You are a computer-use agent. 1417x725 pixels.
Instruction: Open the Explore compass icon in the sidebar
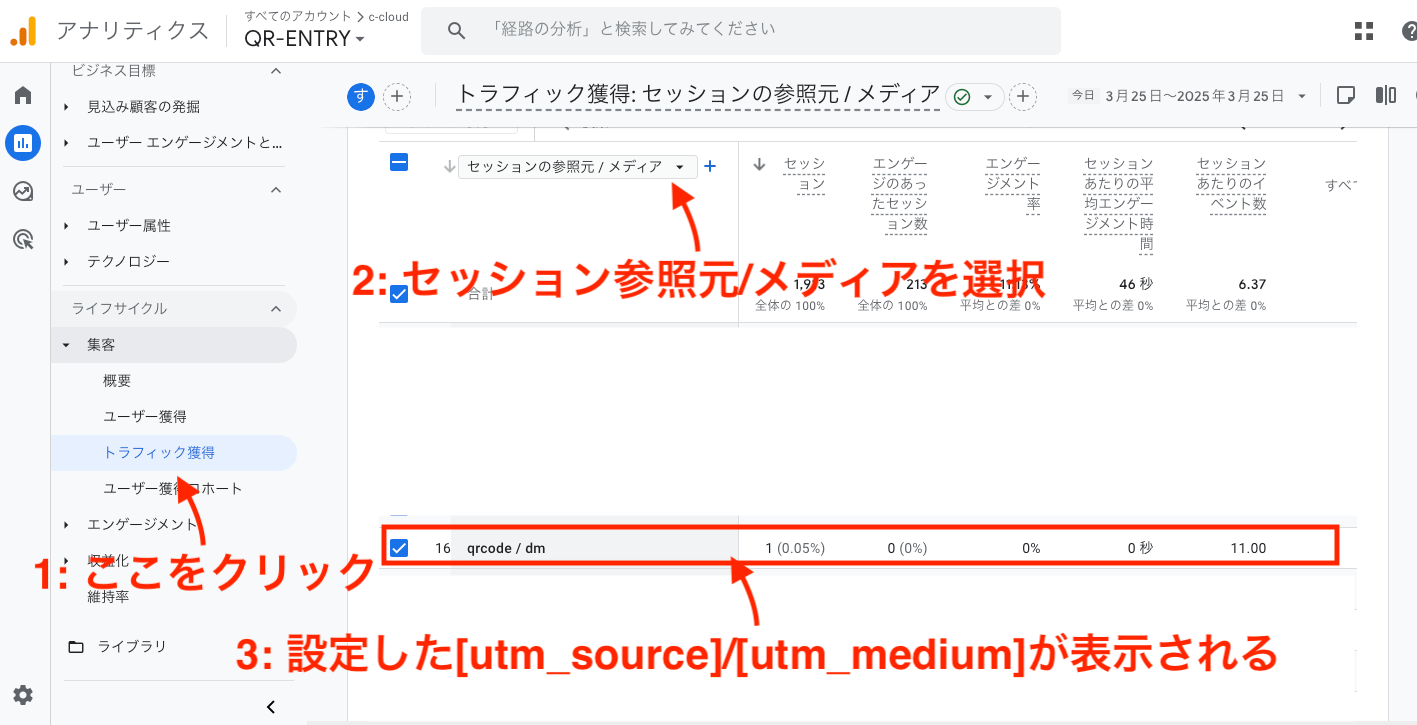point(23,191)
